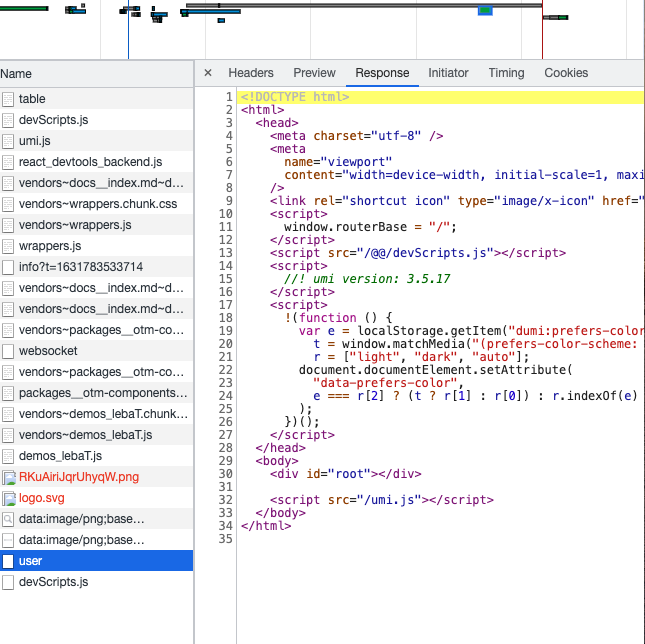The image size is (645, 644).
Task: Click the long gray waterfall bar
Action: (x=364, y=5)
